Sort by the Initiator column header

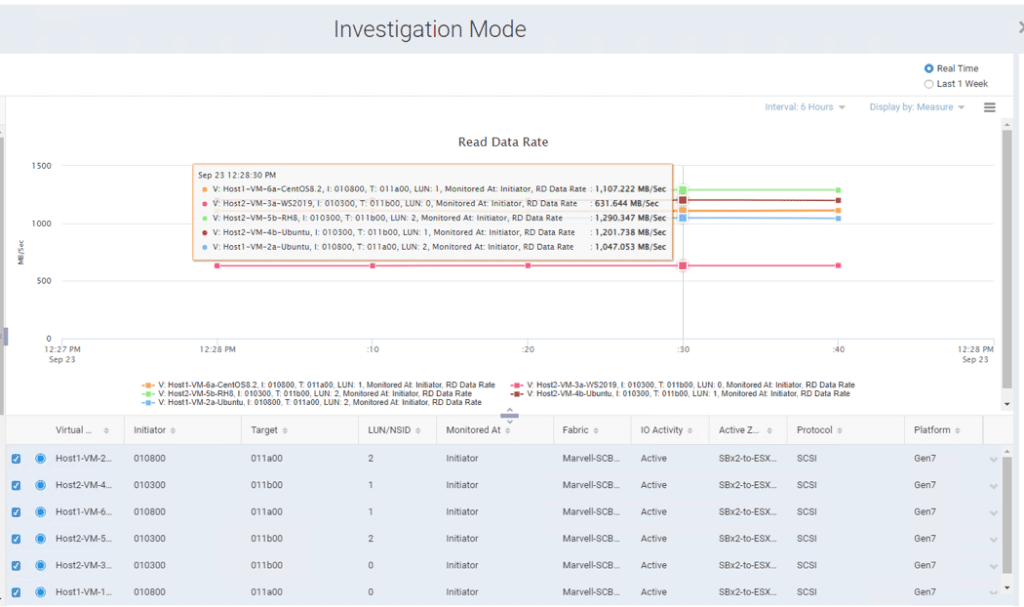(150, 430)
